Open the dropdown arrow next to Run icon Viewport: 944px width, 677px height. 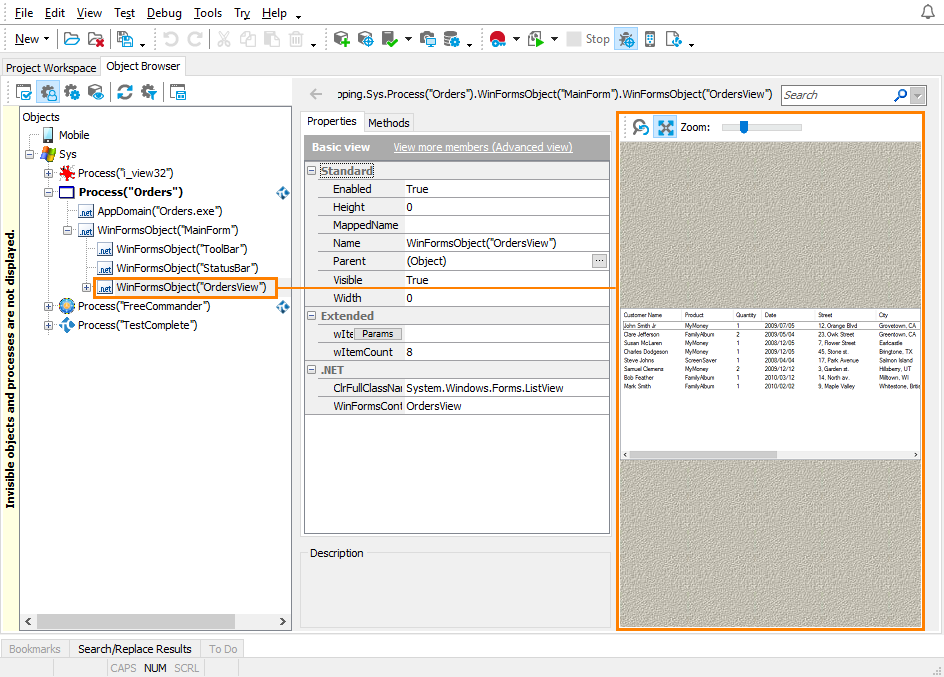click(554, 39)
